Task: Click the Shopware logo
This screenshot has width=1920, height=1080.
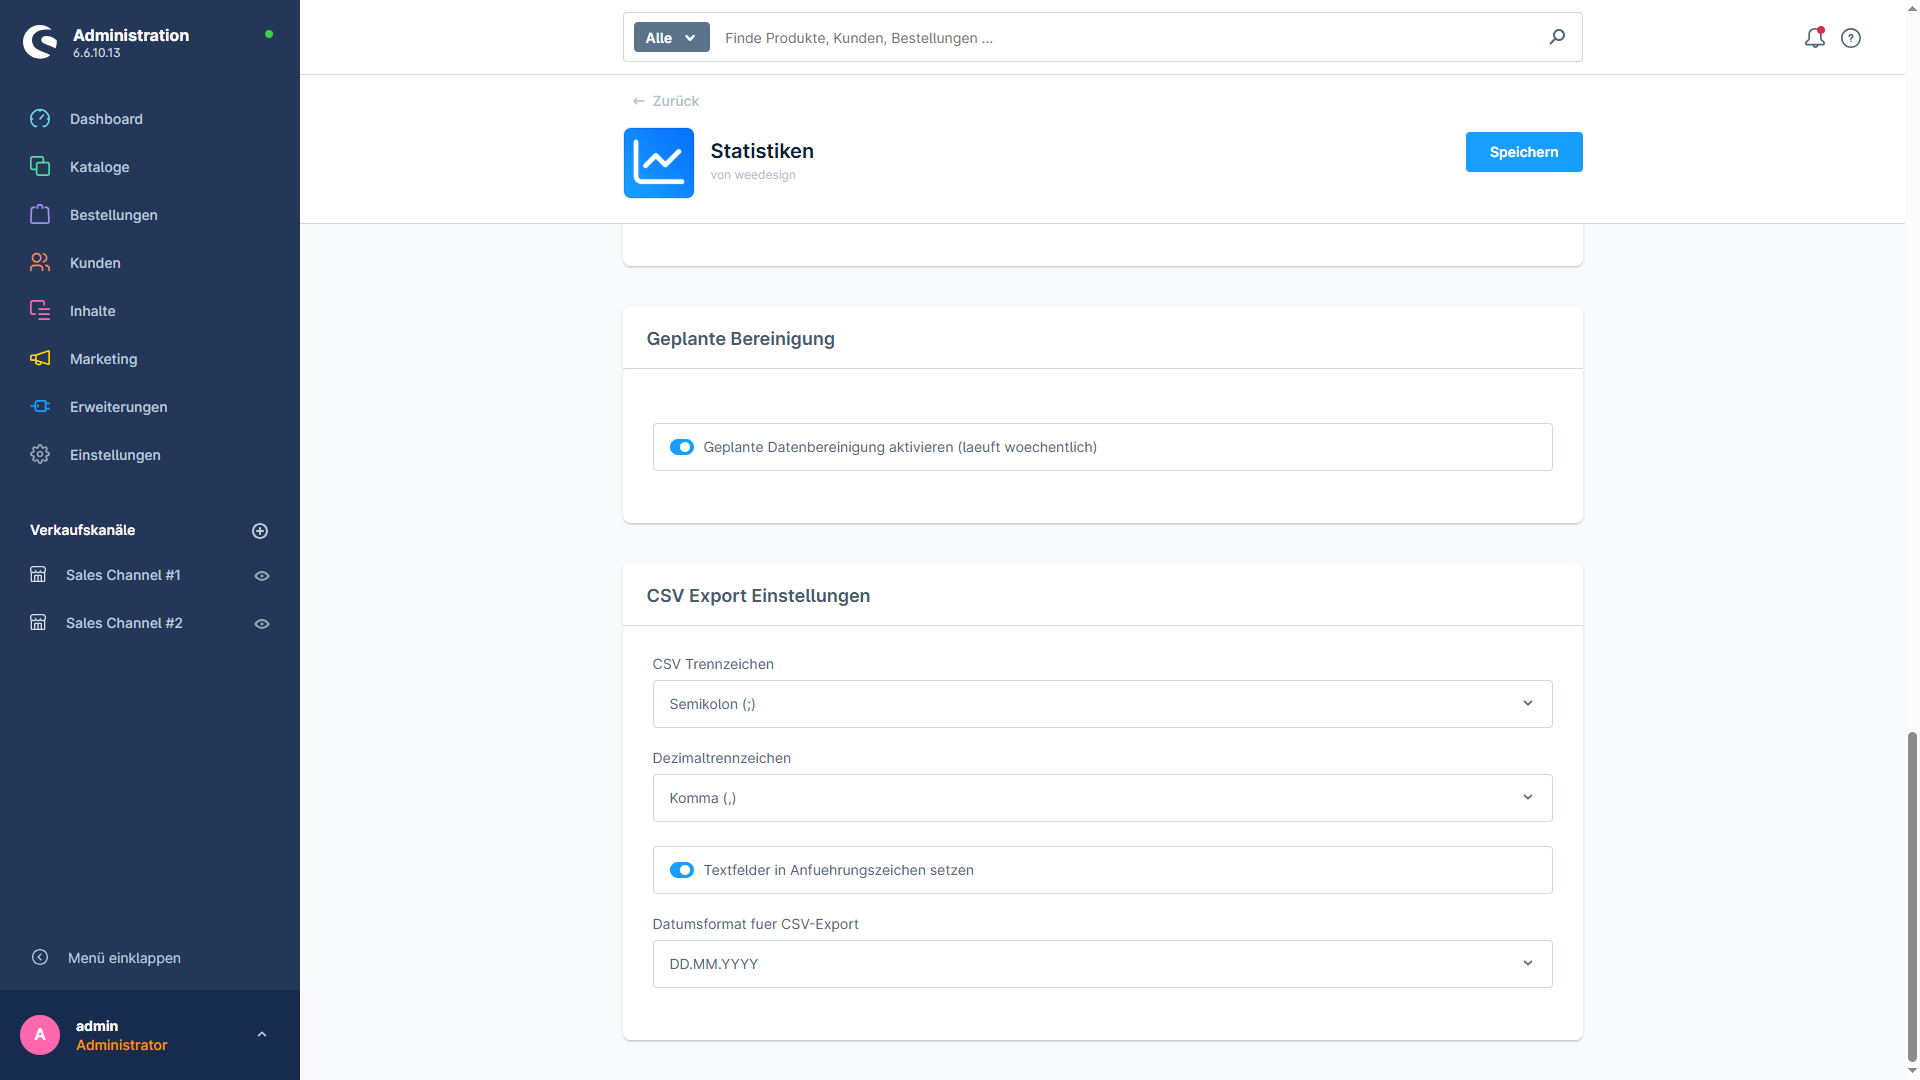Action: pos(40,42)
